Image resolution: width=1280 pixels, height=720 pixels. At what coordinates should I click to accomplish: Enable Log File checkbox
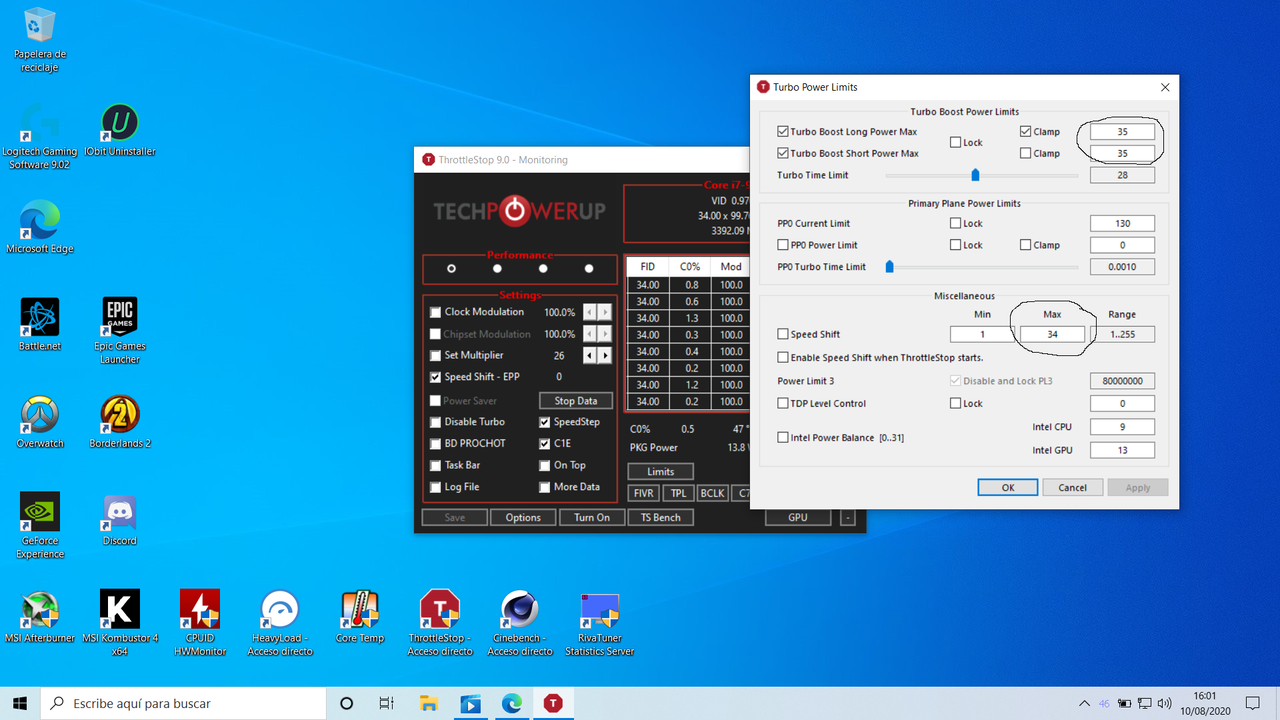(x=435, y=487)
